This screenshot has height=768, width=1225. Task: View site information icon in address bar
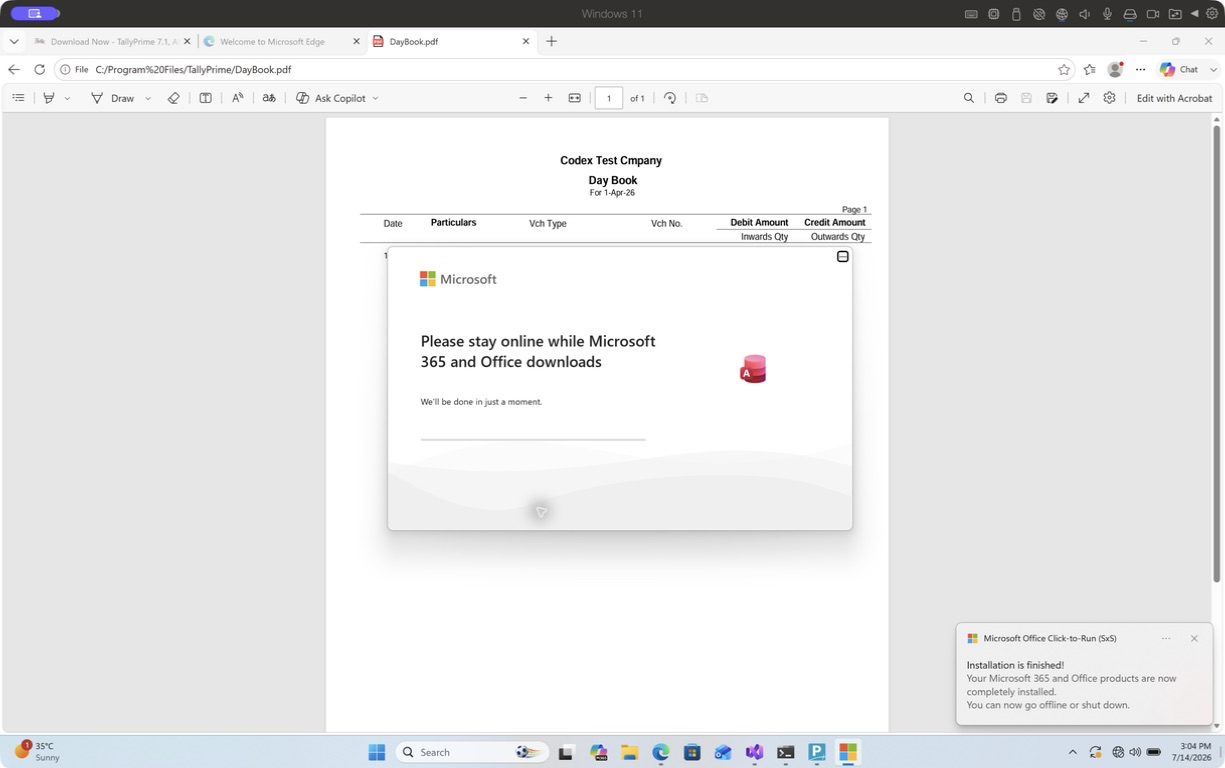[66, 70]
